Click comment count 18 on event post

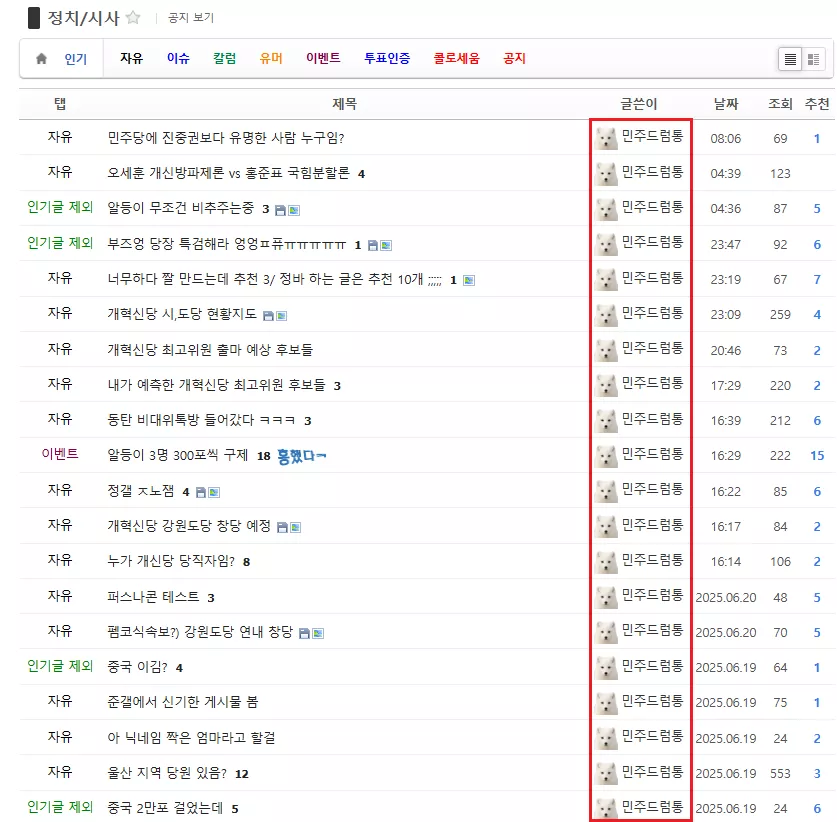tap(264, 456)
